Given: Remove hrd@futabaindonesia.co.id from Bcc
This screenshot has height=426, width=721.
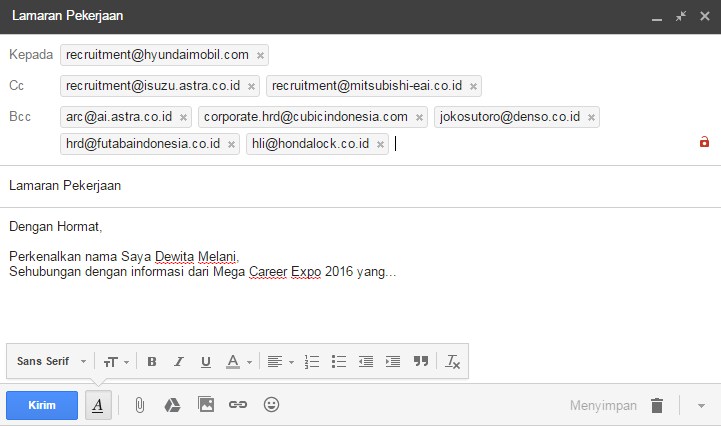Looking at the screenshot, I should click(231, 145).
